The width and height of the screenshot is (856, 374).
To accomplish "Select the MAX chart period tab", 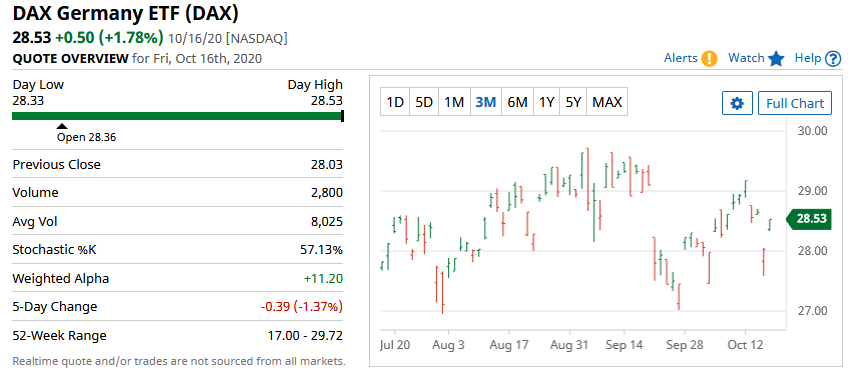I will (607, 102).
